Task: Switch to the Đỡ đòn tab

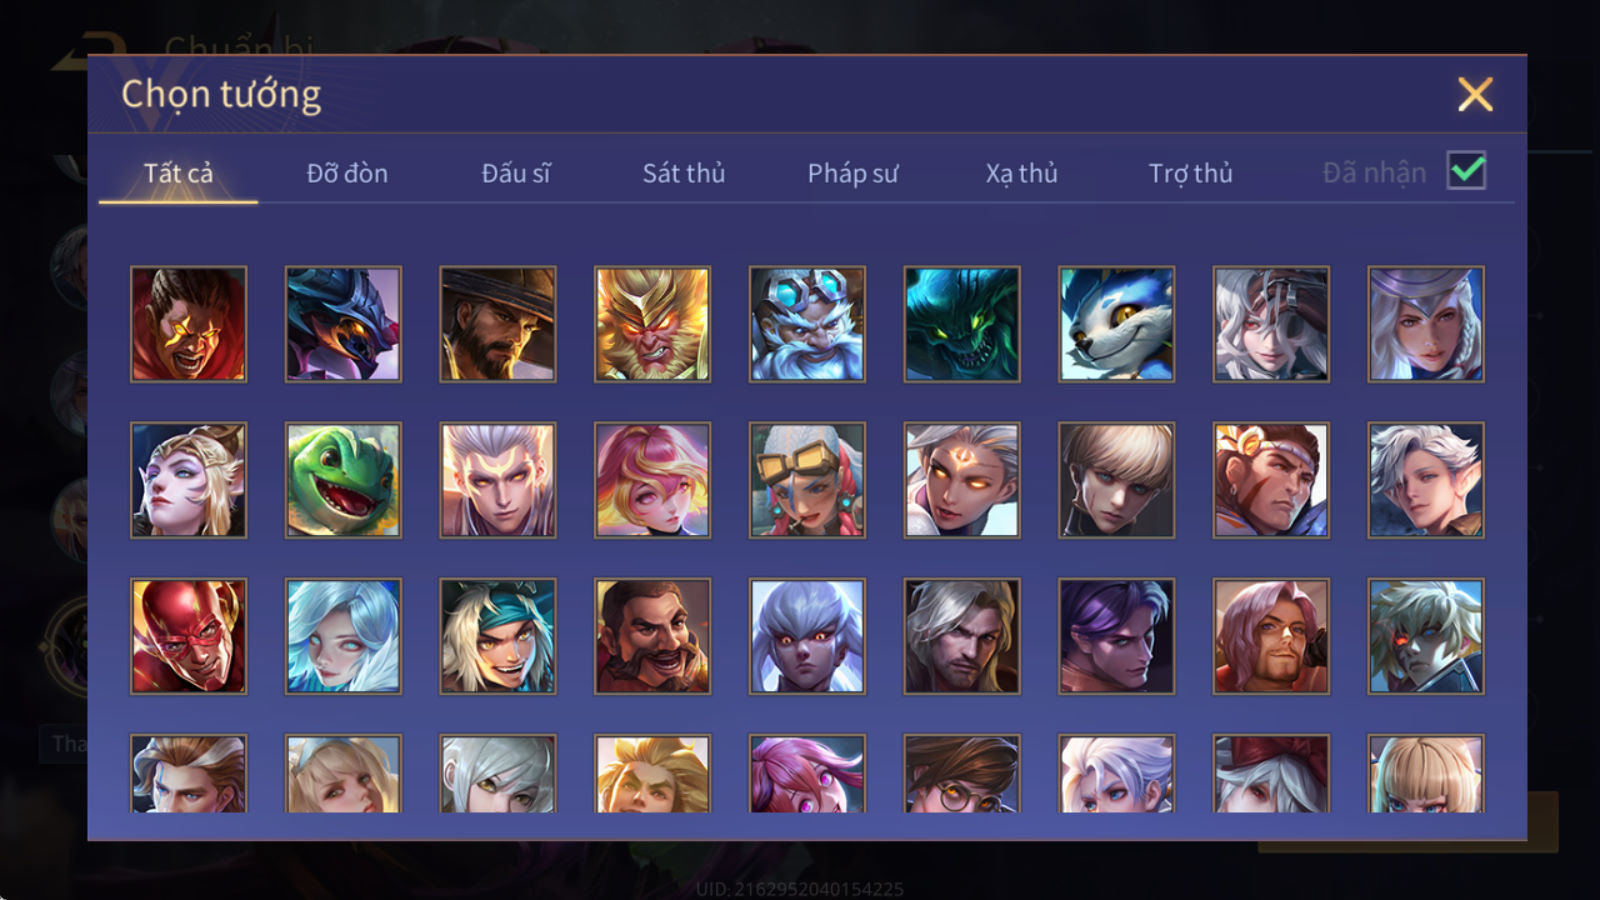Action: click(347, 173)
